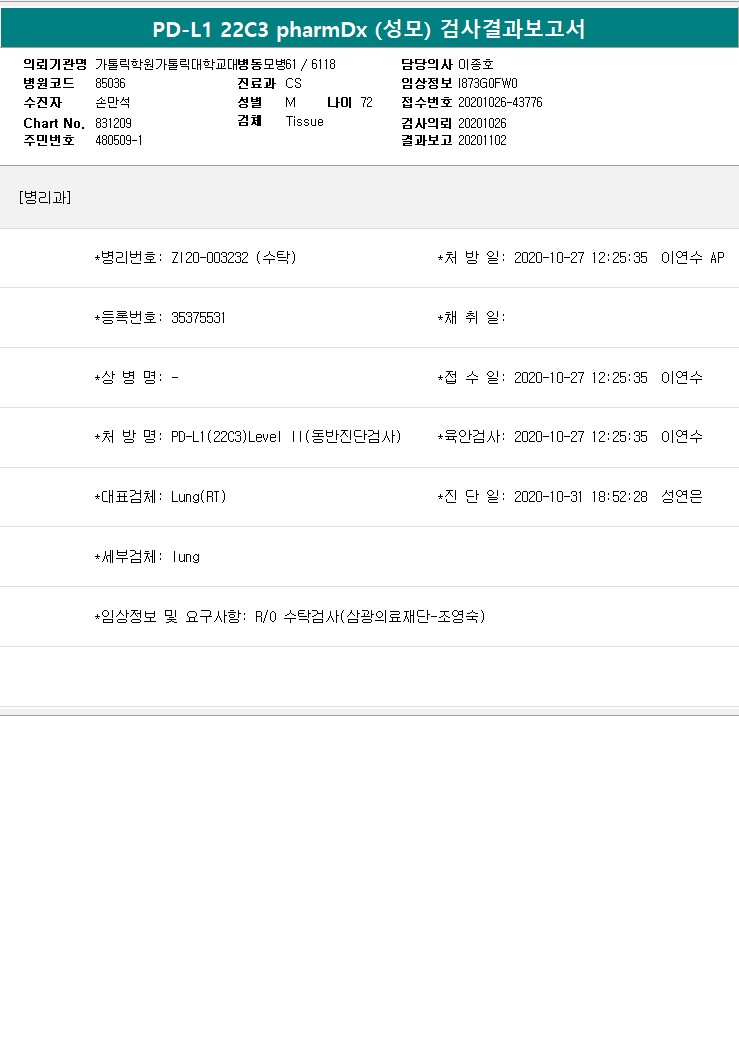
Task: Click the '*상 병 명: -' row
Action: (137, 377)
